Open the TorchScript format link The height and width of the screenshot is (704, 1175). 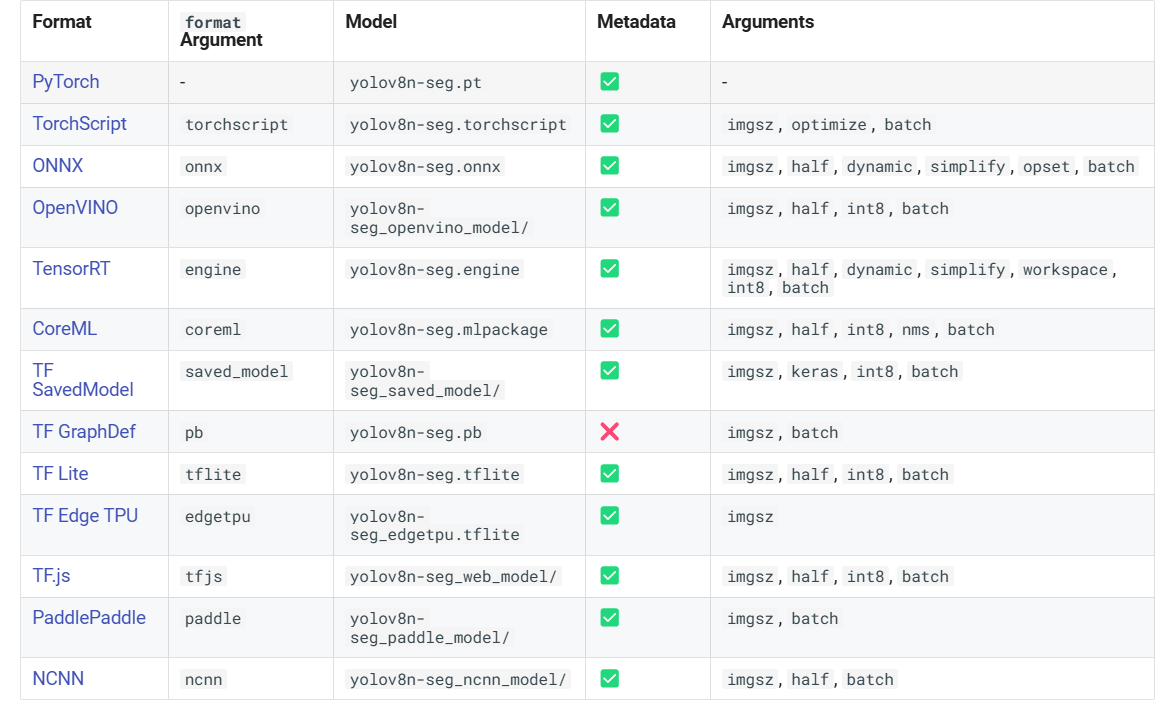click(x=79, y=124)
